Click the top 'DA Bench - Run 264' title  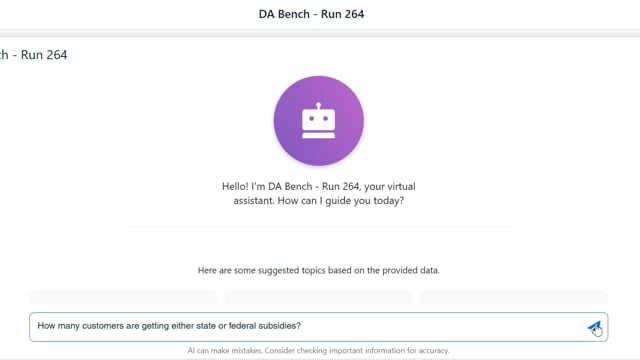click(x=311, y=14)
